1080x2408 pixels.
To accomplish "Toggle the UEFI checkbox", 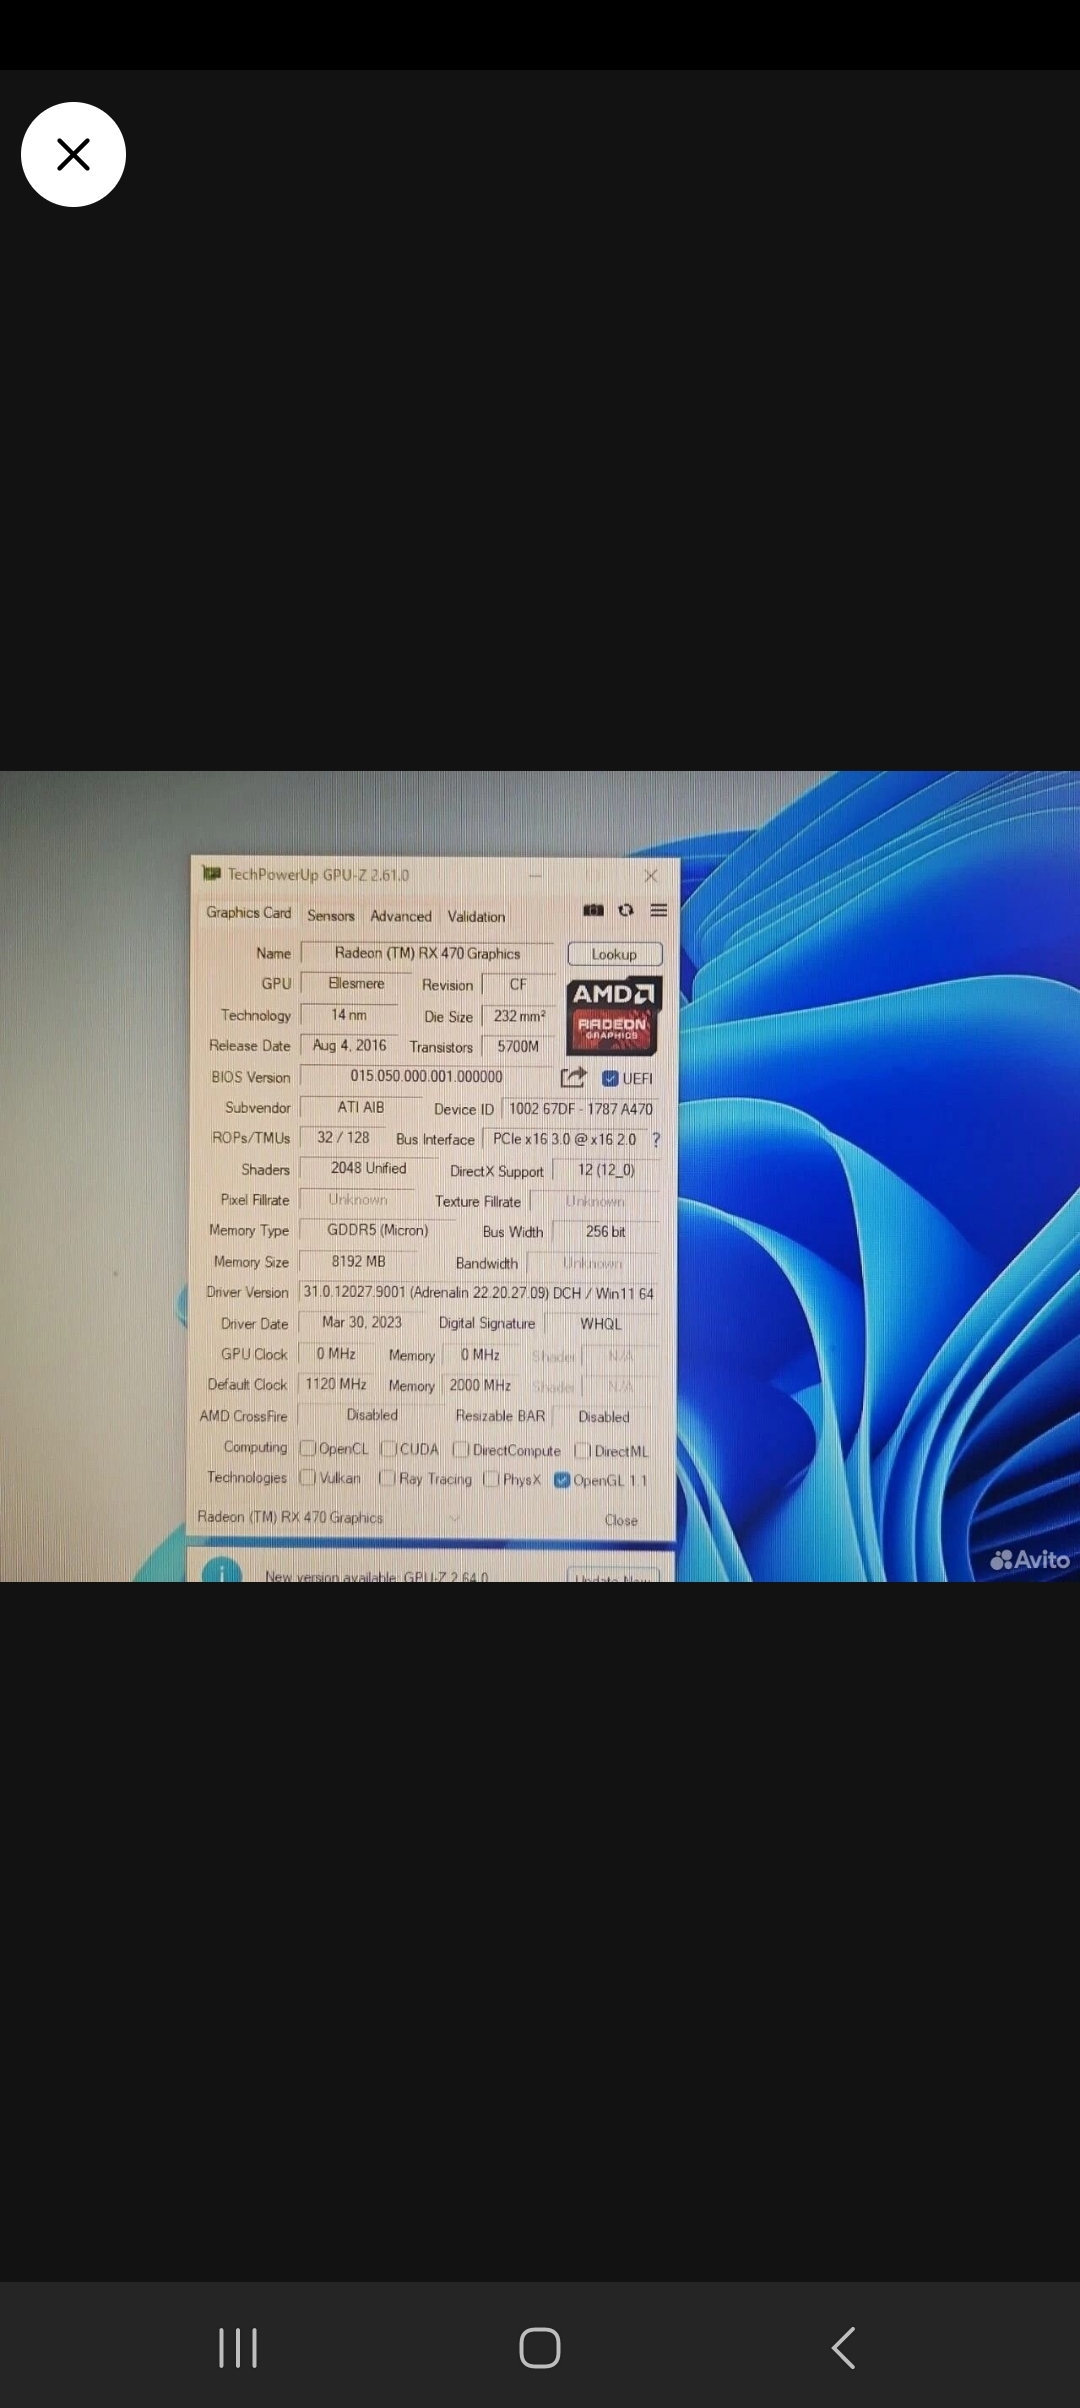I will [610, 1078].
